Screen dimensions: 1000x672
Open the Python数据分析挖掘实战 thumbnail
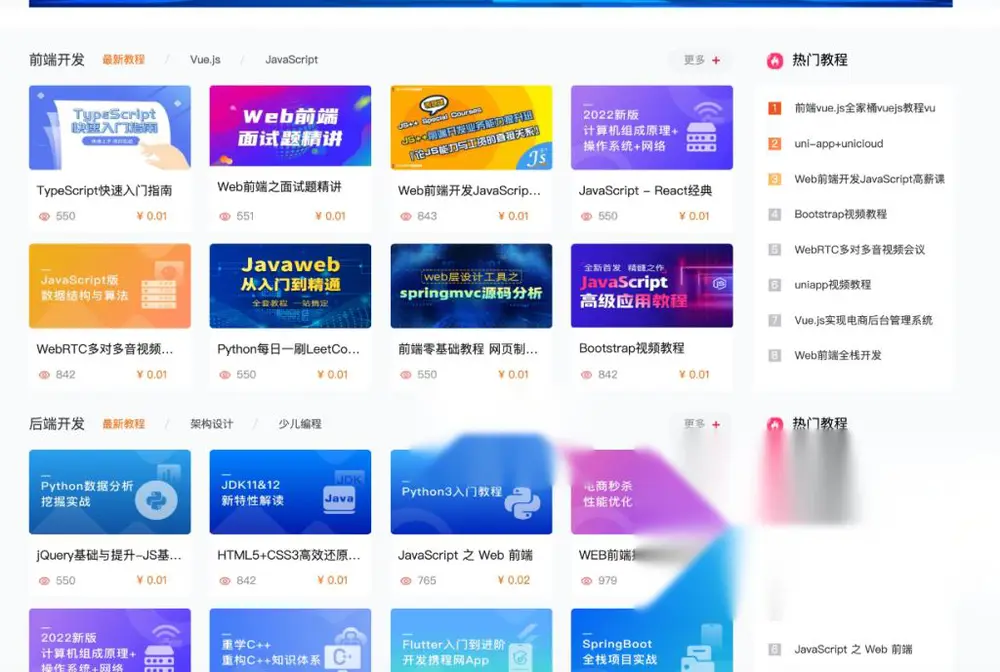pyautogui.click(x=110, y=492)
